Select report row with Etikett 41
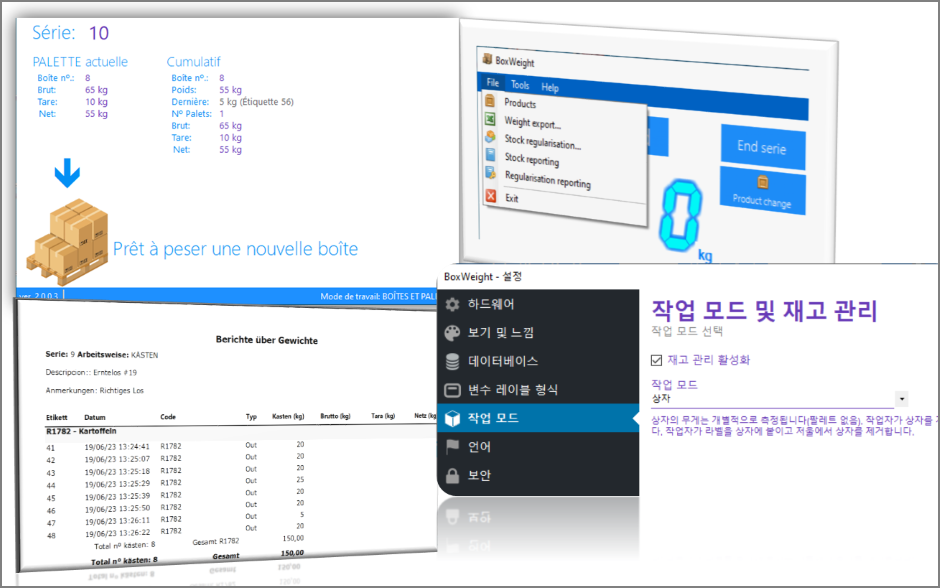This screenshot has width=940, height=588. pos(177,446)
